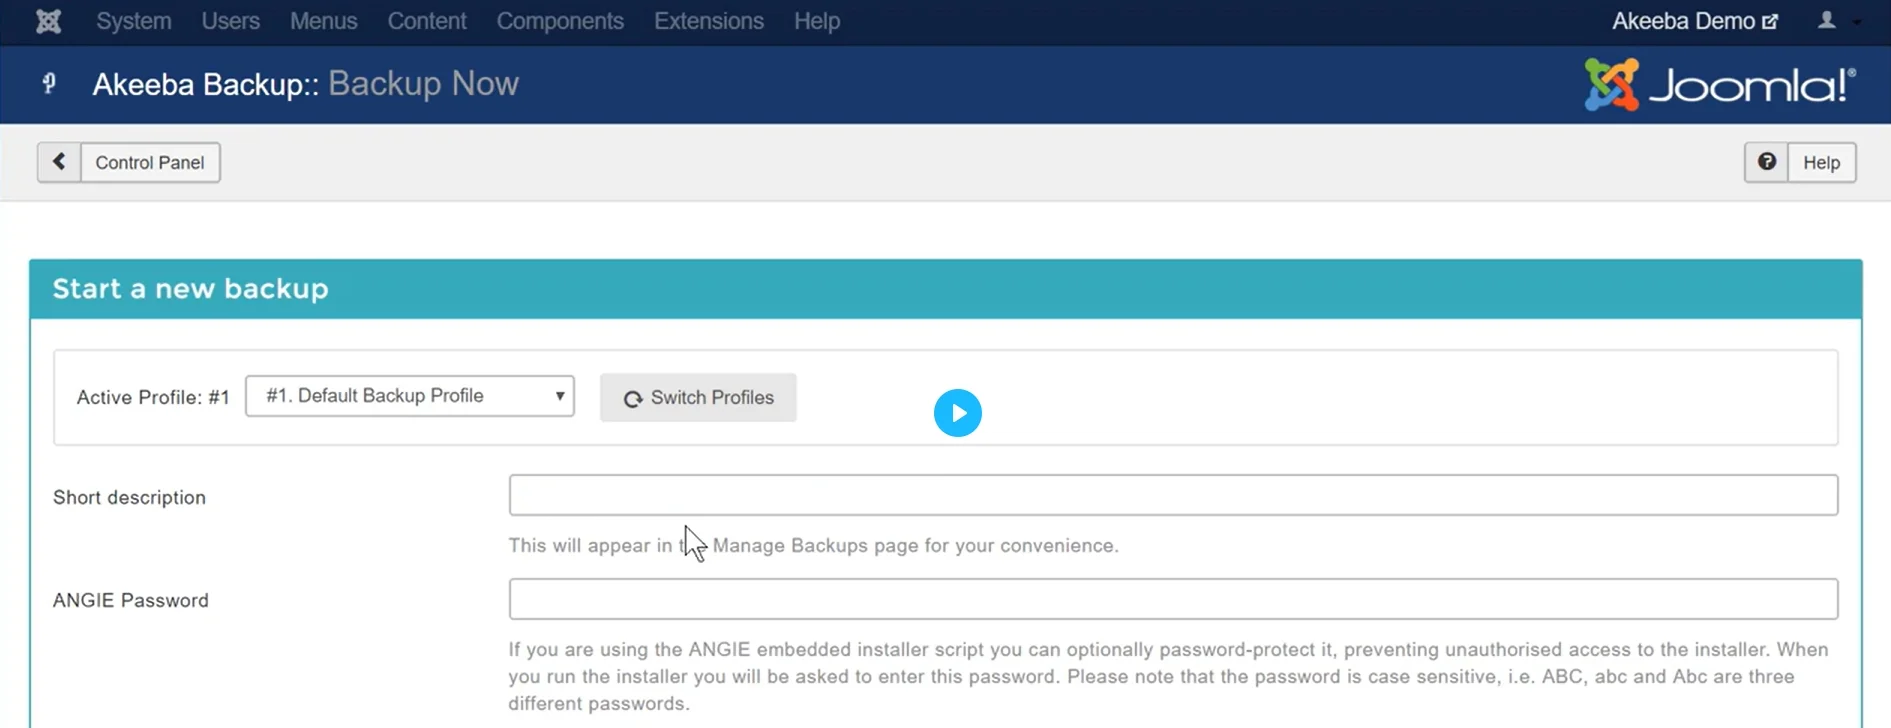Viewport: 1891px width, 728px height.
Task: Click the large Joomla! brand logo
Action: coord(1721,85)
